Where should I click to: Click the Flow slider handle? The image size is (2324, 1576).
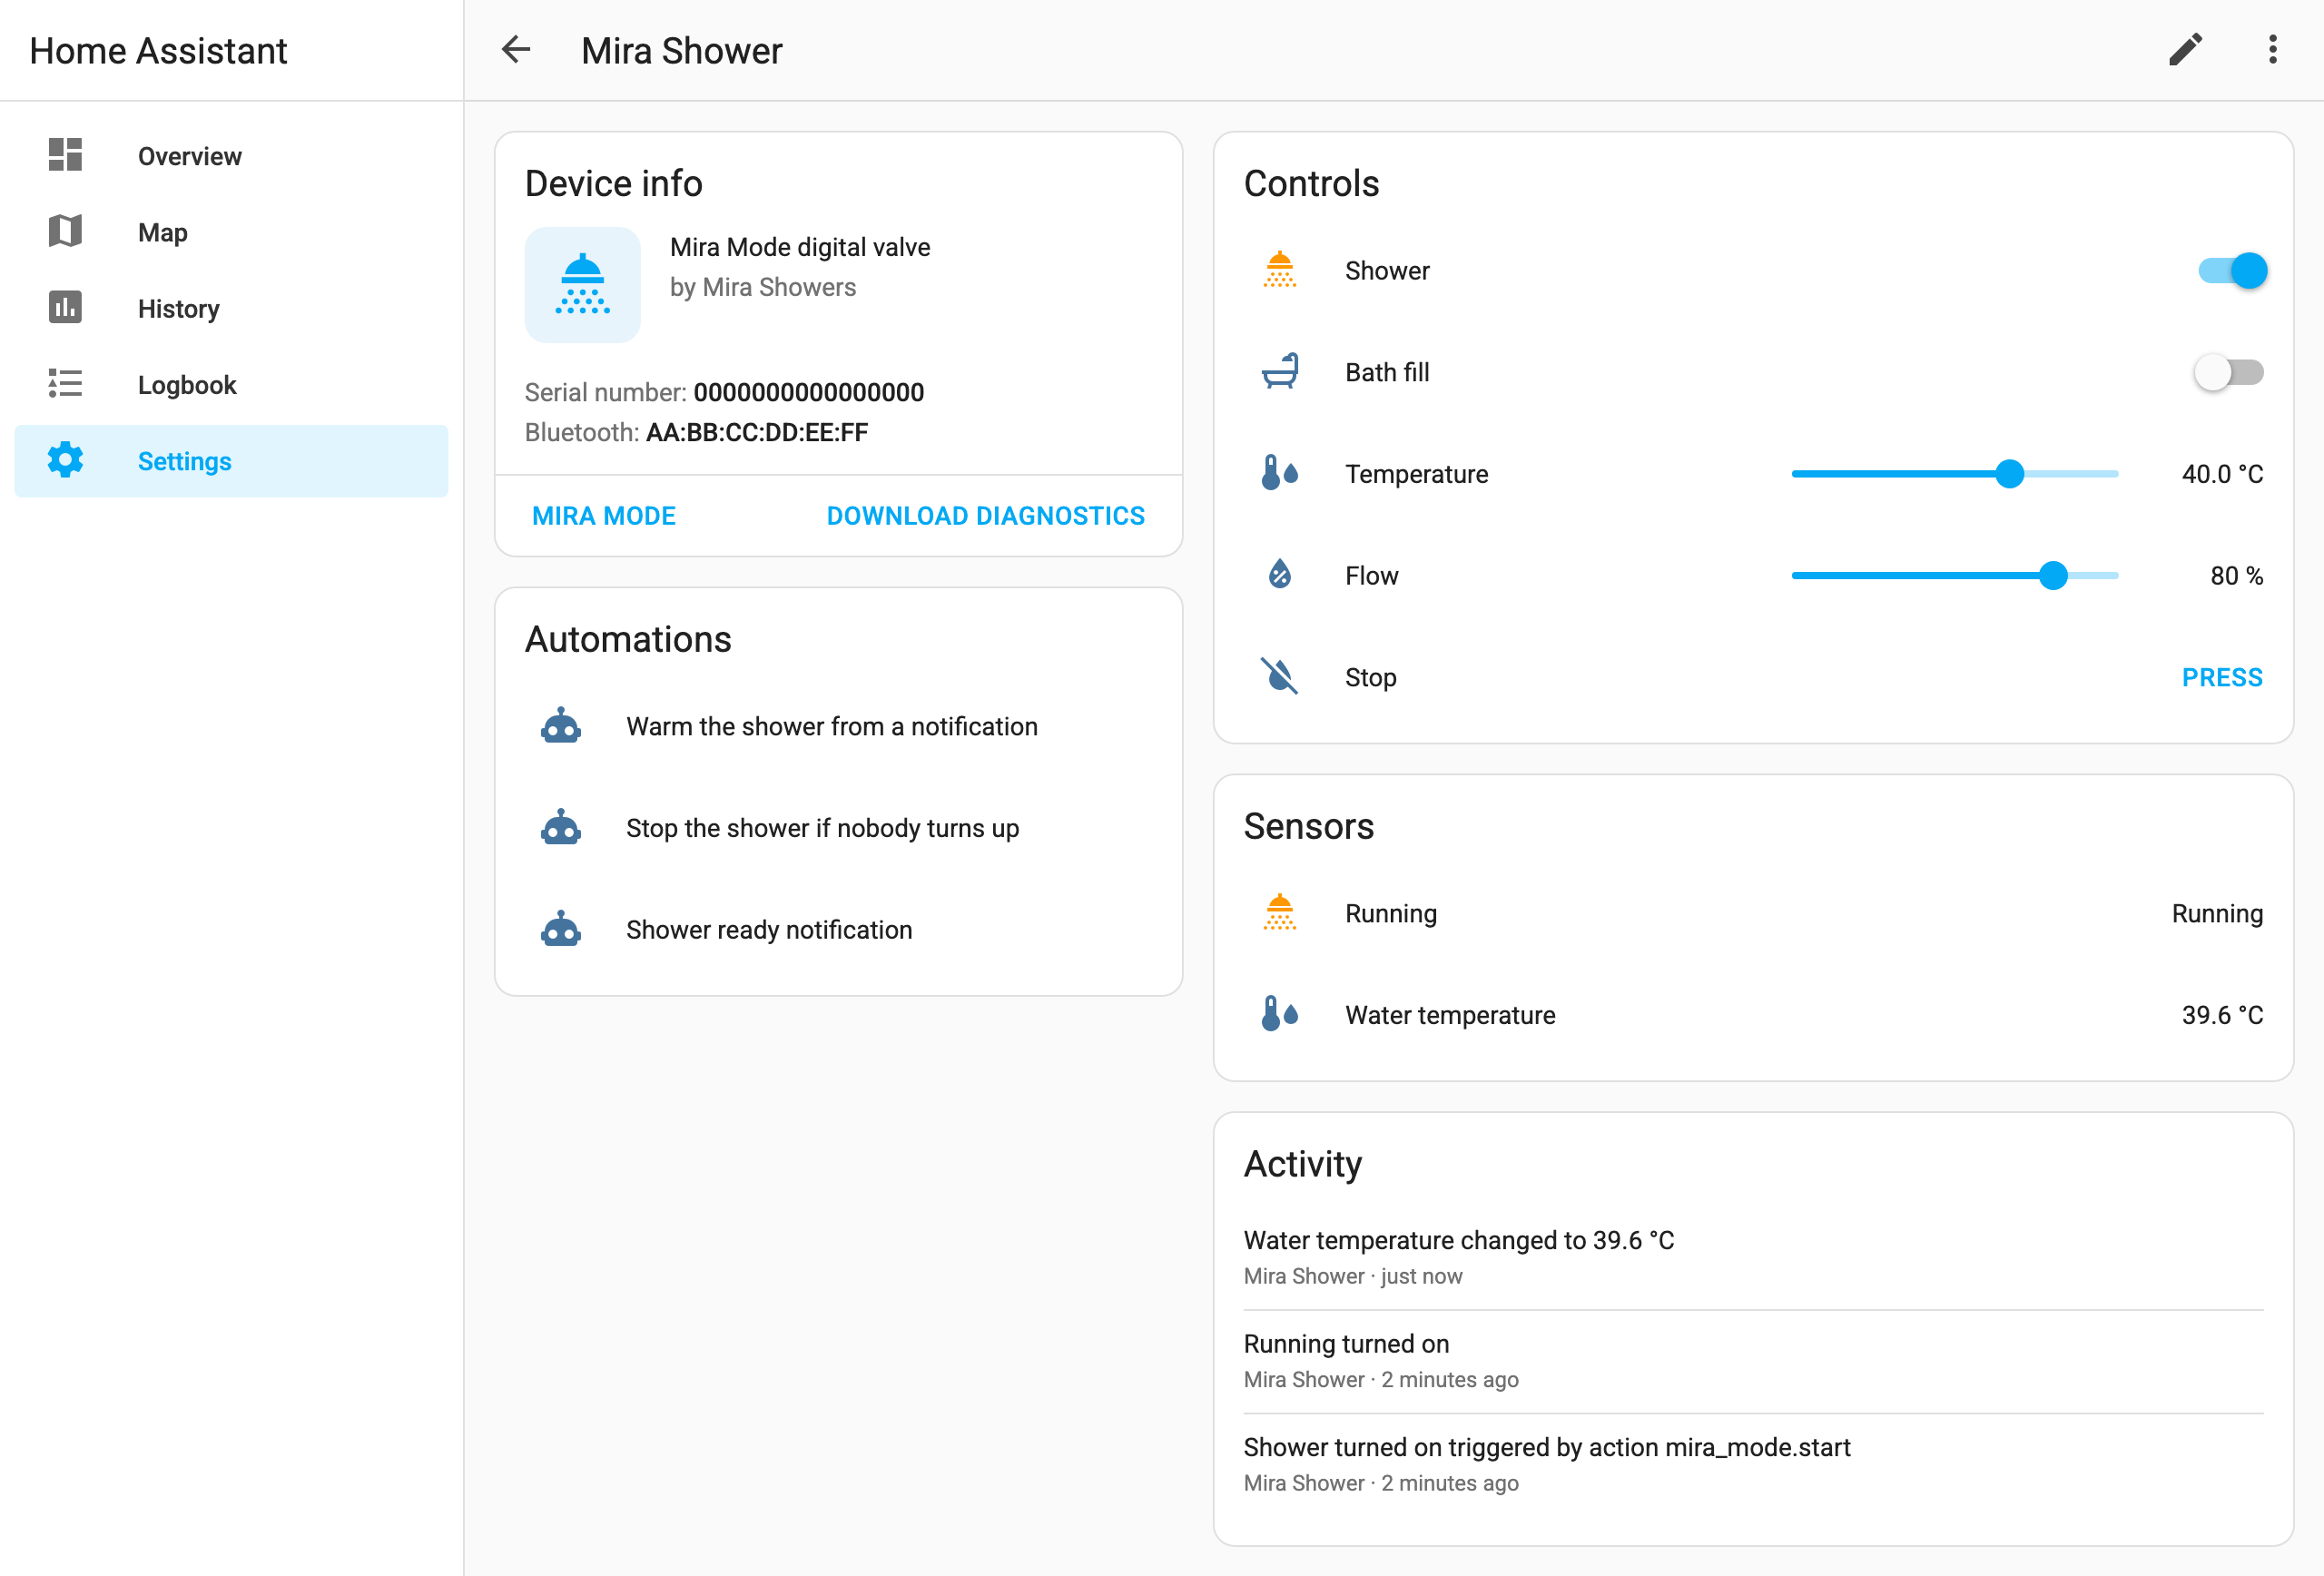[2053, 575]
